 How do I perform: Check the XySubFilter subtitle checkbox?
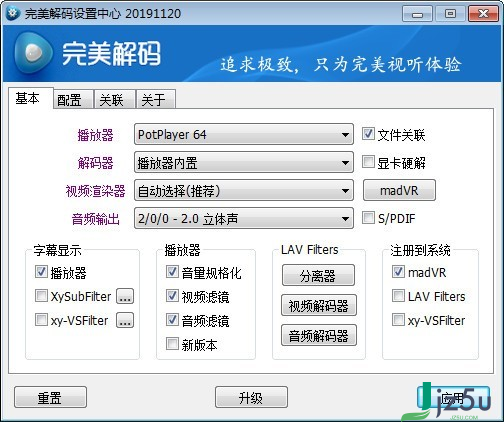click(x=41, y=296)
